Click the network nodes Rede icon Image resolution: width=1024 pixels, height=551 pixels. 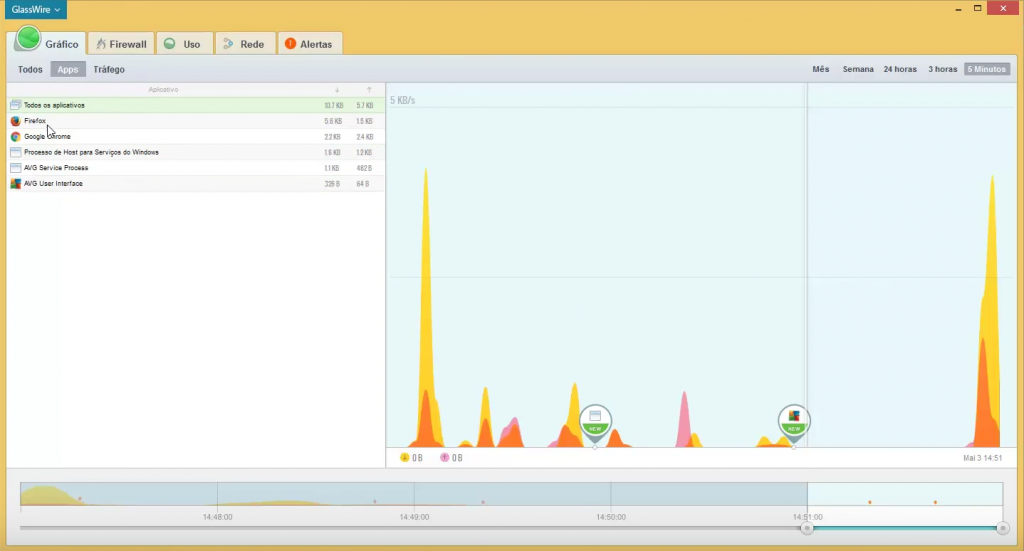[228, 44]
